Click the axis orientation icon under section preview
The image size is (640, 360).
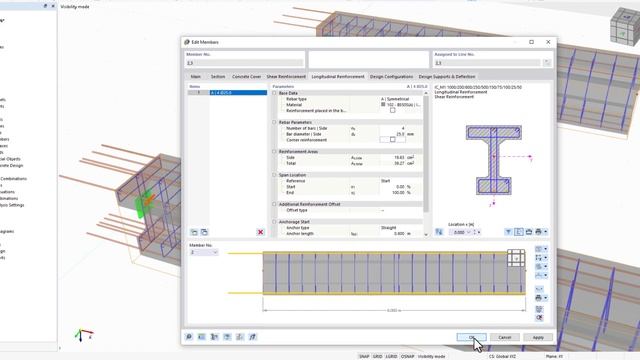coord(439,232)
